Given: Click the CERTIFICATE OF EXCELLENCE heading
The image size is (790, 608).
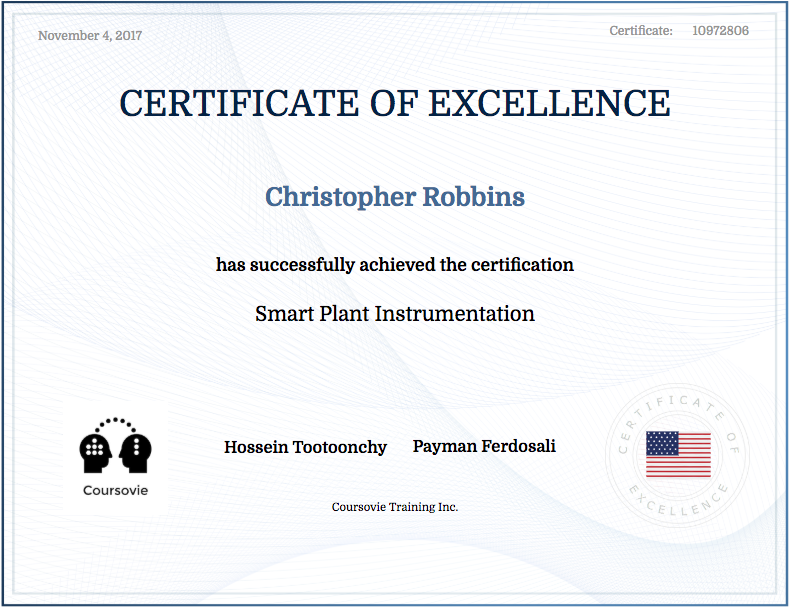Looking at the screenshot, I should click(395, 103).
